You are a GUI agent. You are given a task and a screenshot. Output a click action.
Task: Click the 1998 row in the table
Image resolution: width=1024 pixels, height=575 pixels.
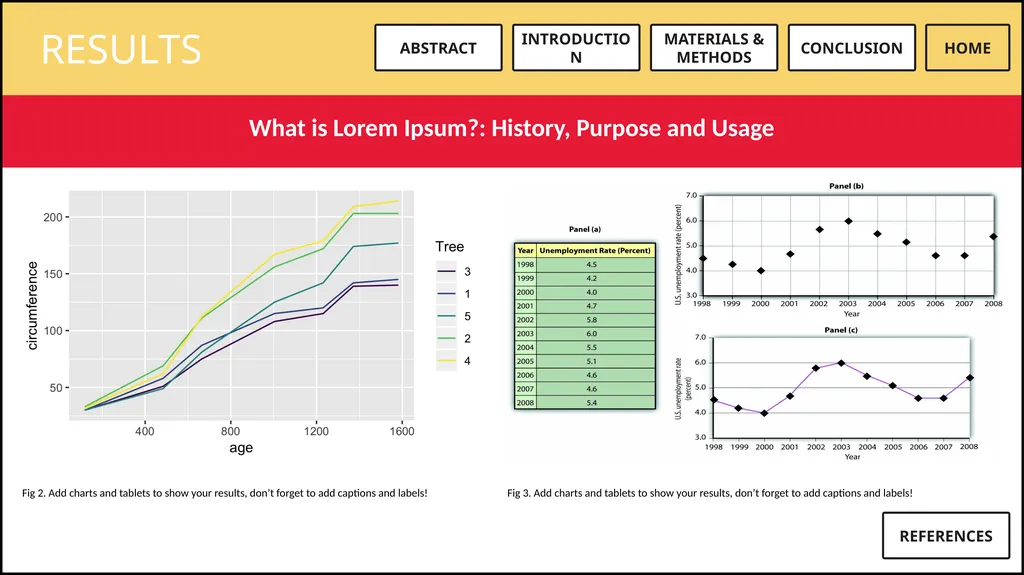(x=584, y=265)
